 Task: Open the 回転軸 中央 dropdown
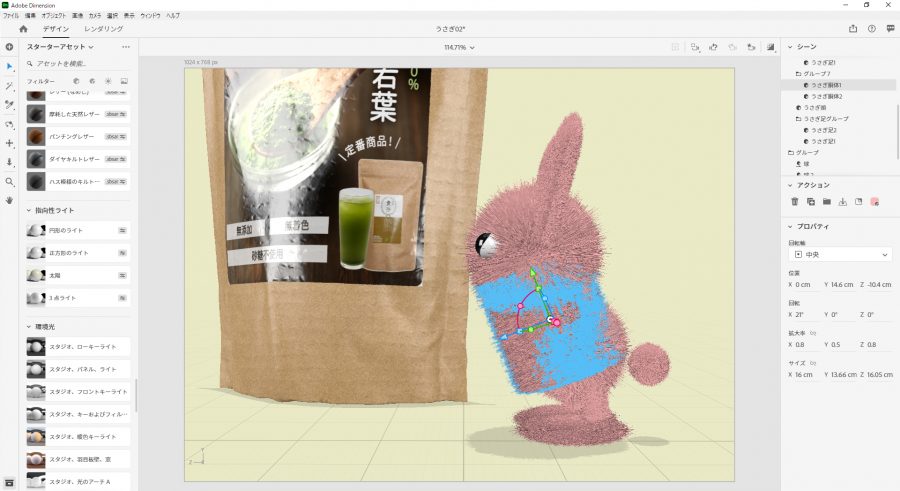tap(840, 254)
